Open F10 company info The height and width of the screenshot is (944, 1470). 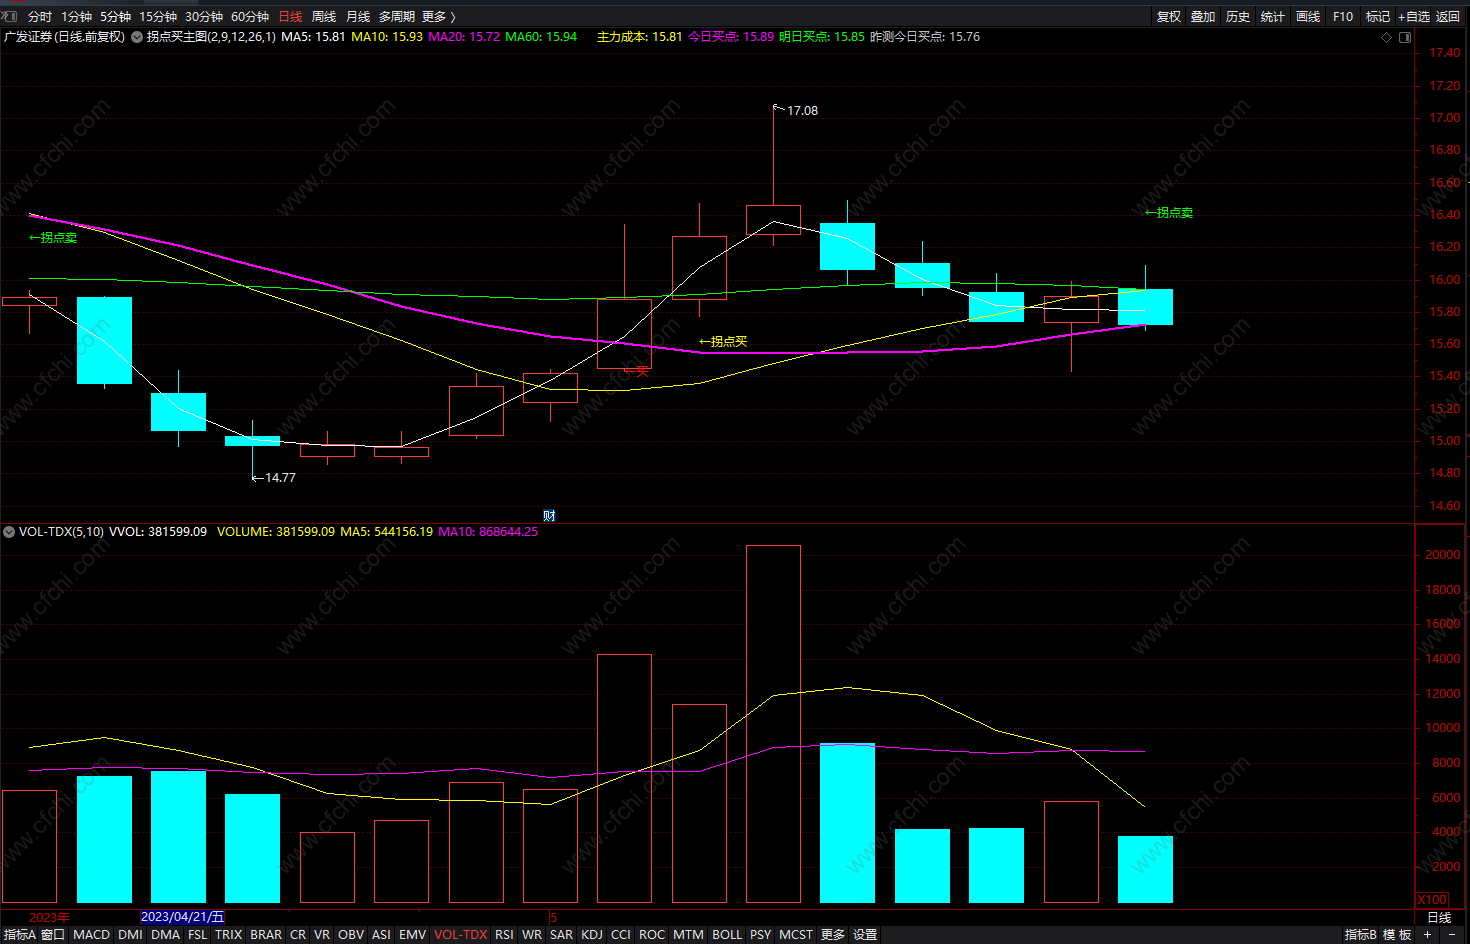coord(1343,17)
